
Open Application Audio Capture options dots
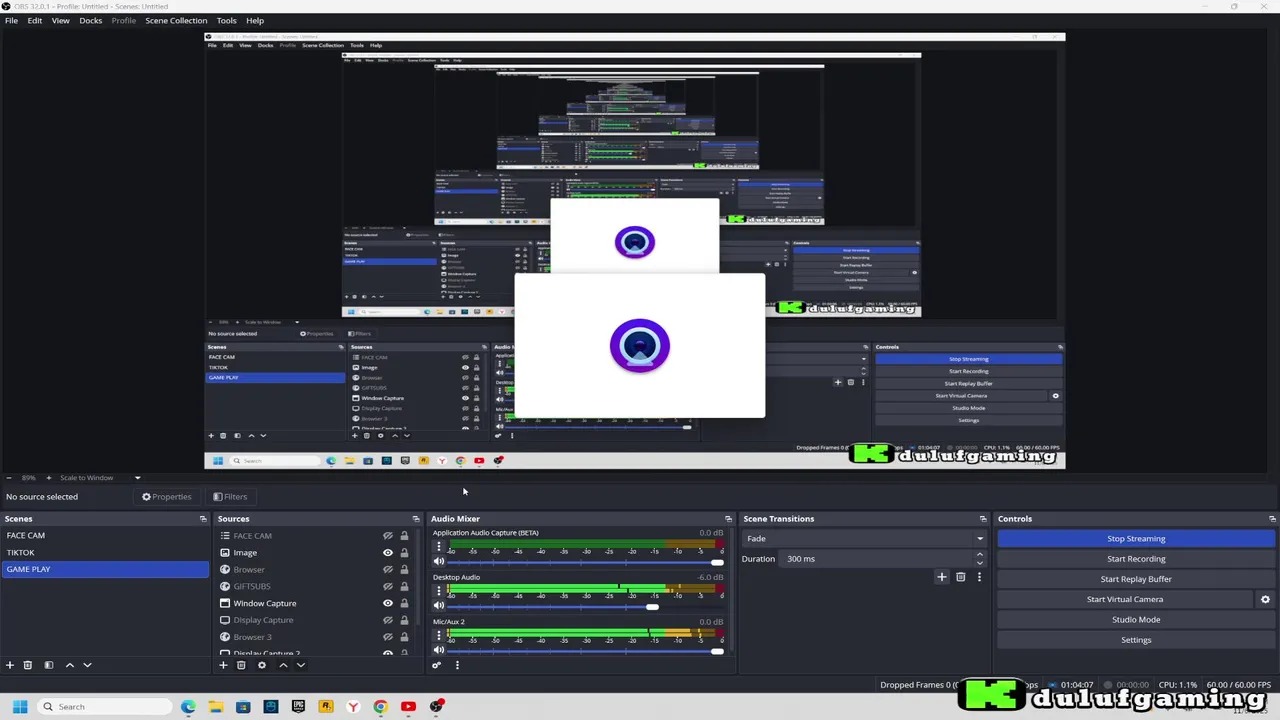(x=438, y=547)
